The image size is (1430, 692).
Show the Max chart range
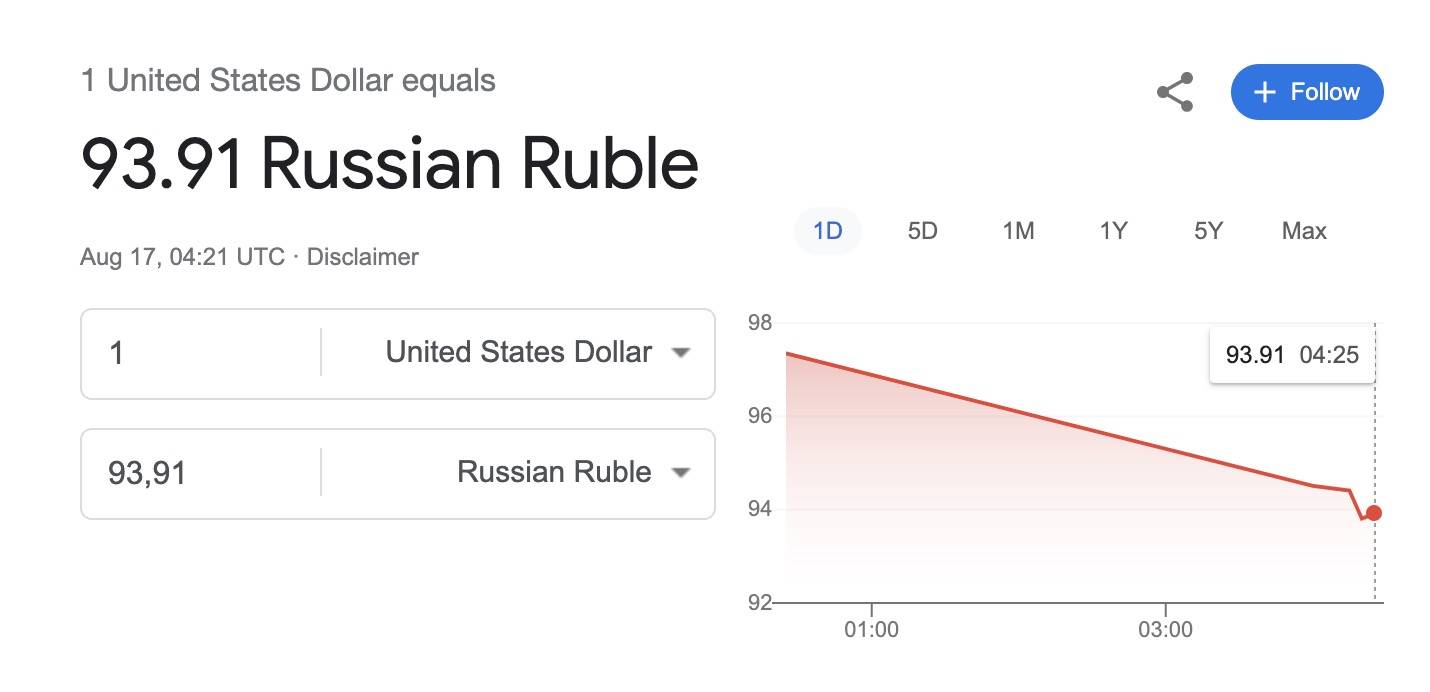(x=1304, y=231)
